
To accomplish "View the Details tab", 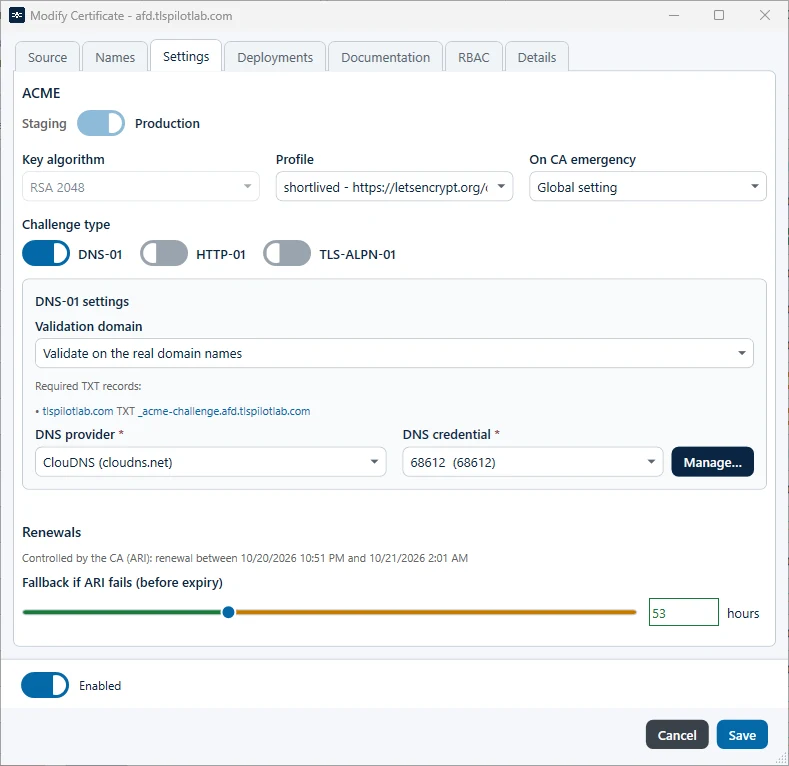I will pos(537,57).
